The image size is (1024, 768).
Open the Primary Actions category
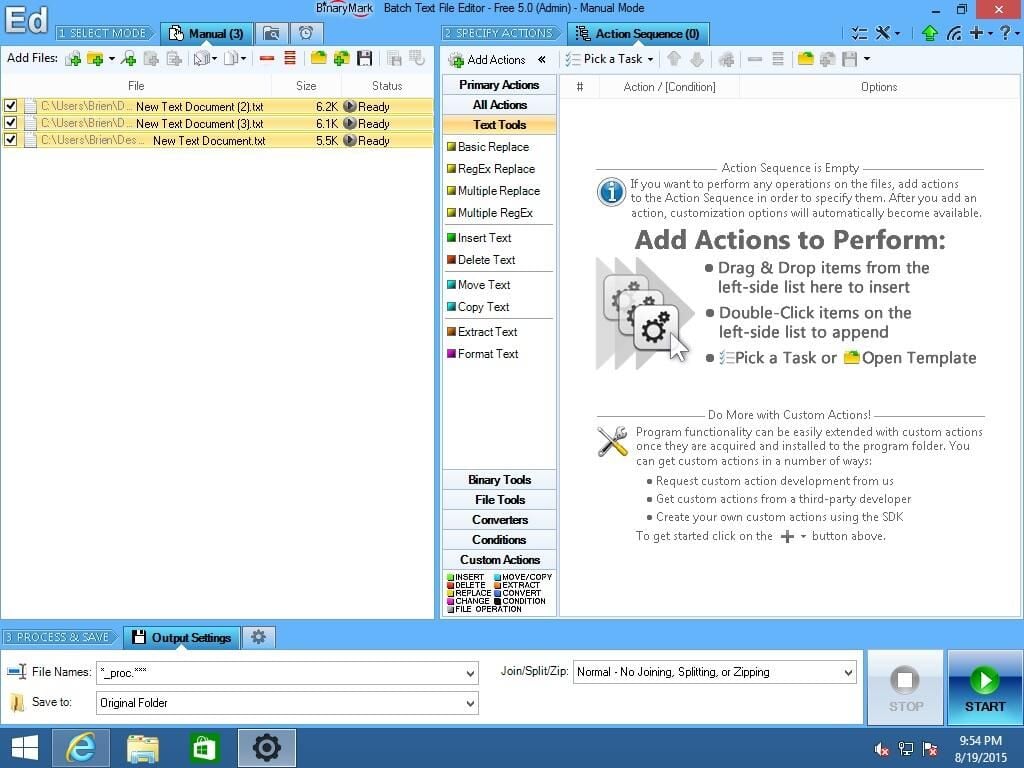[500, 85]
